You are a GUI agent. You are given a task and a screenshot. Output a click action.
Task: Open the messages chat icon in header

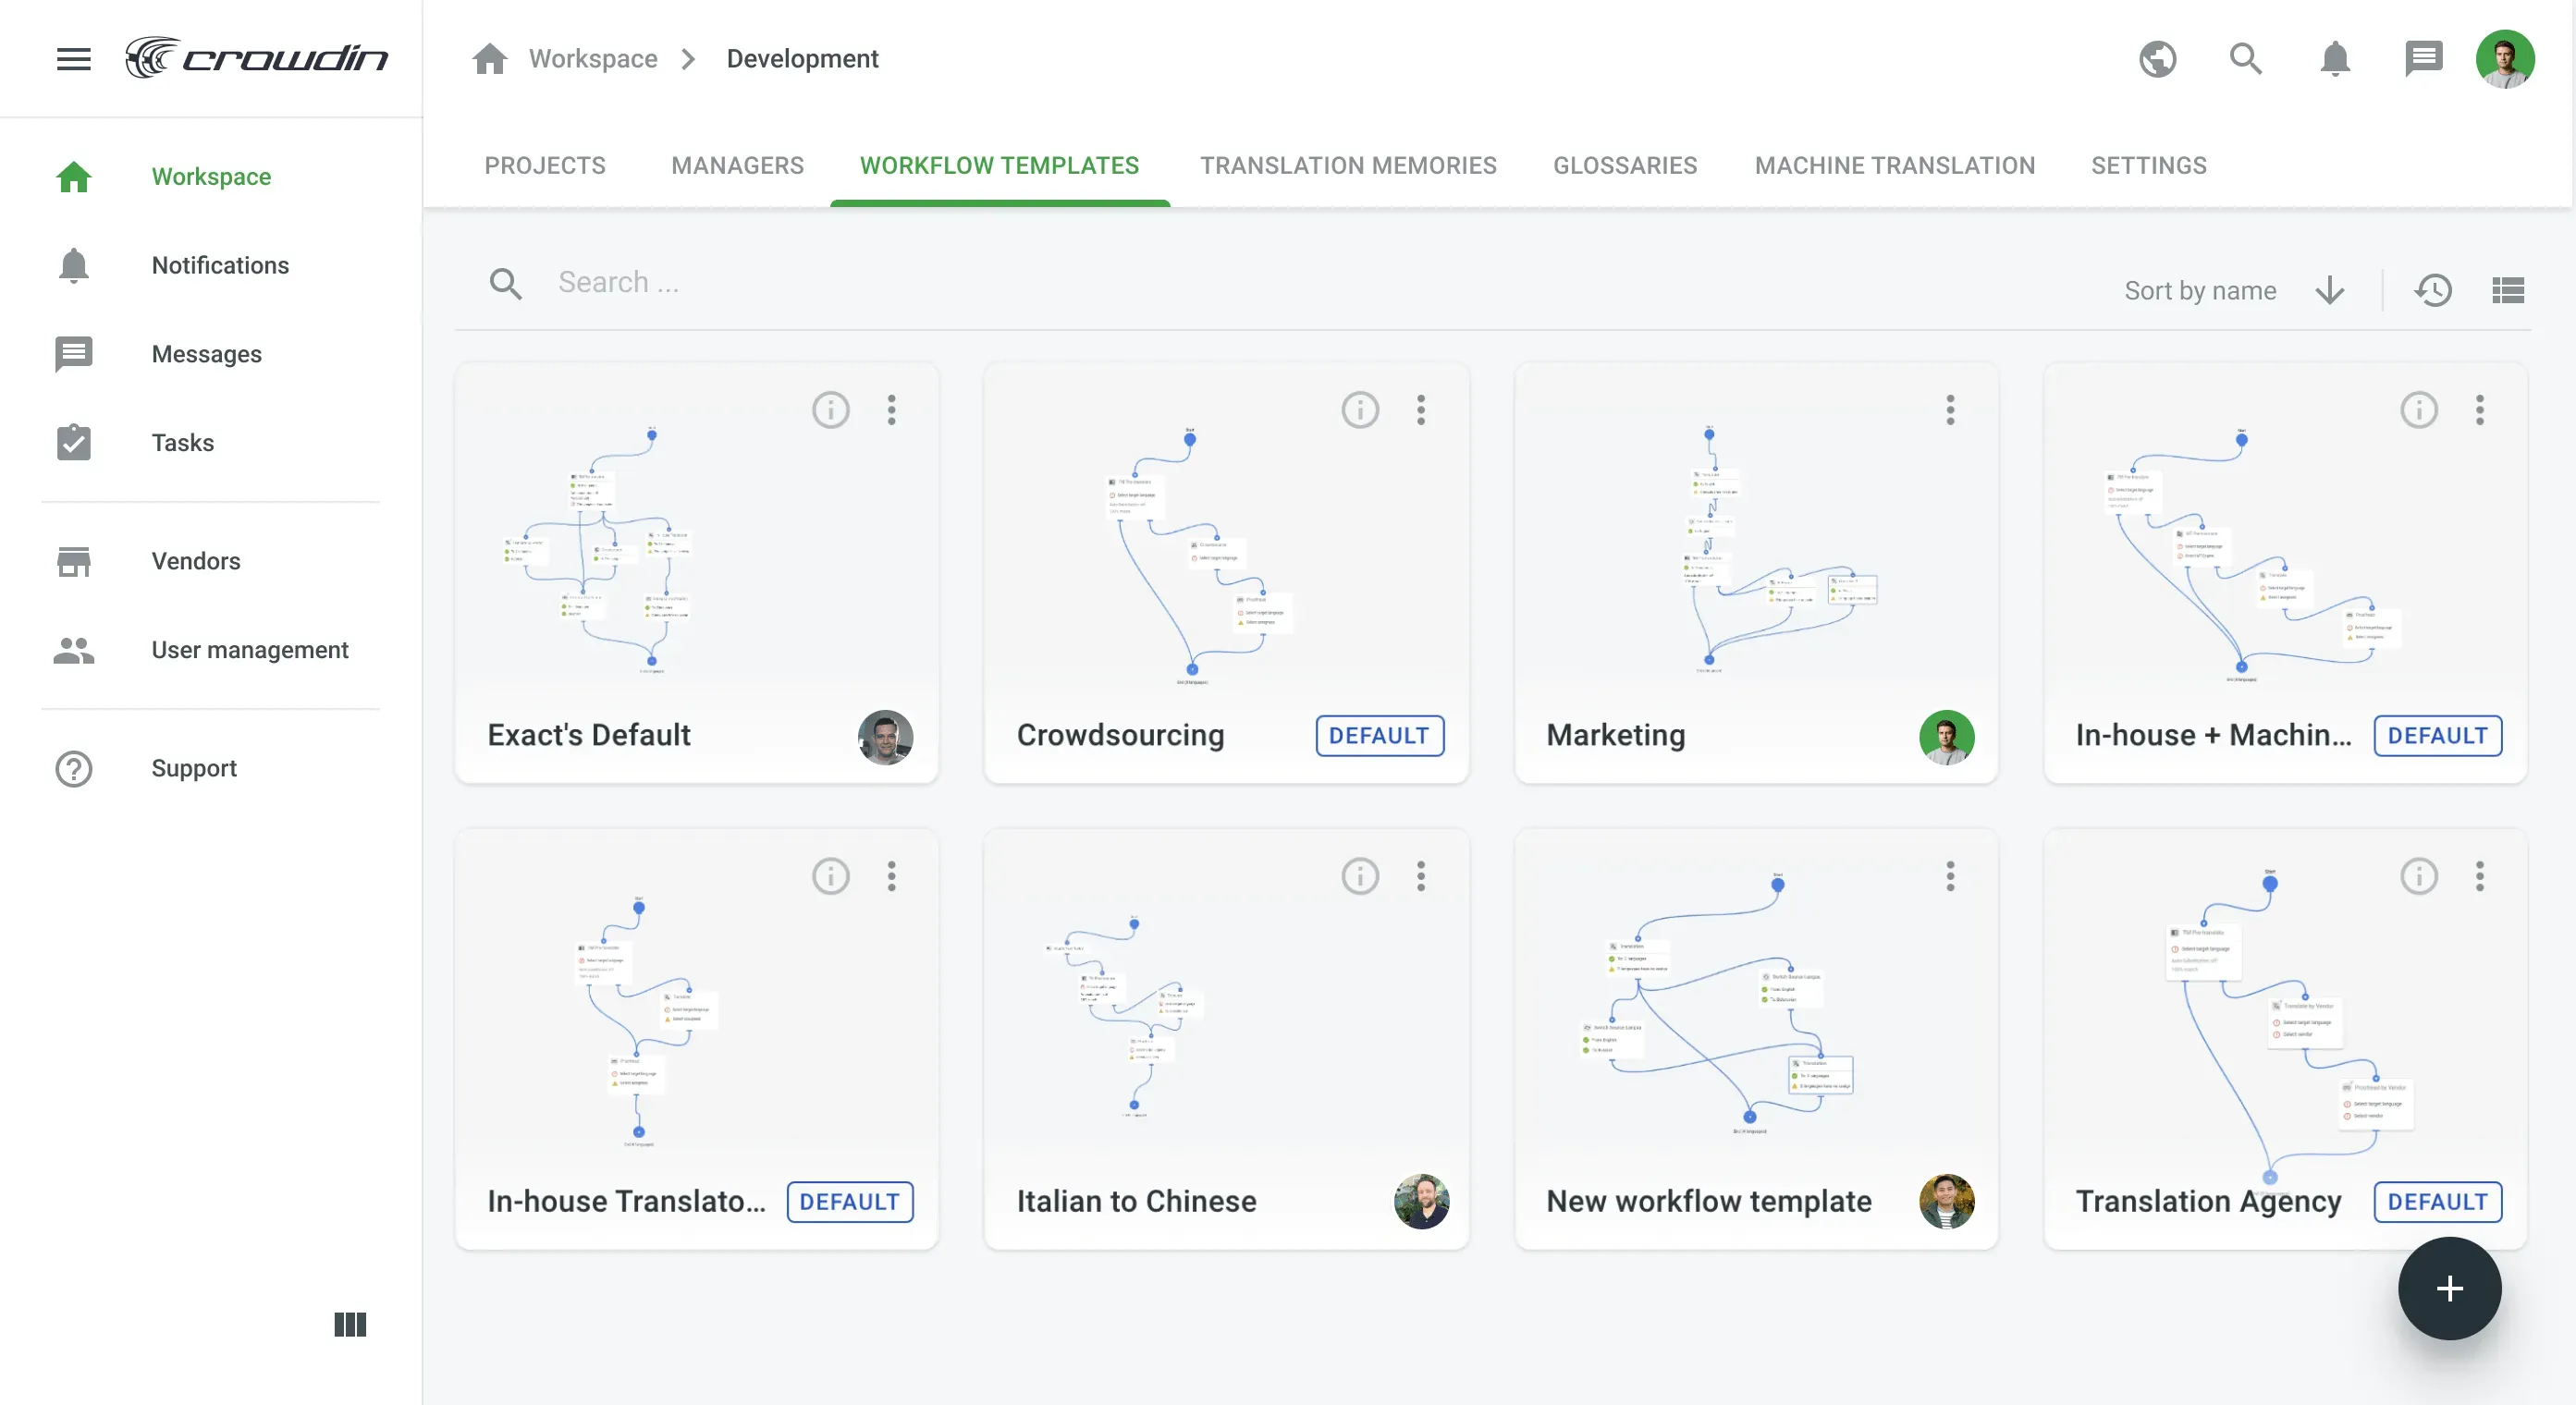(2423, 59)
